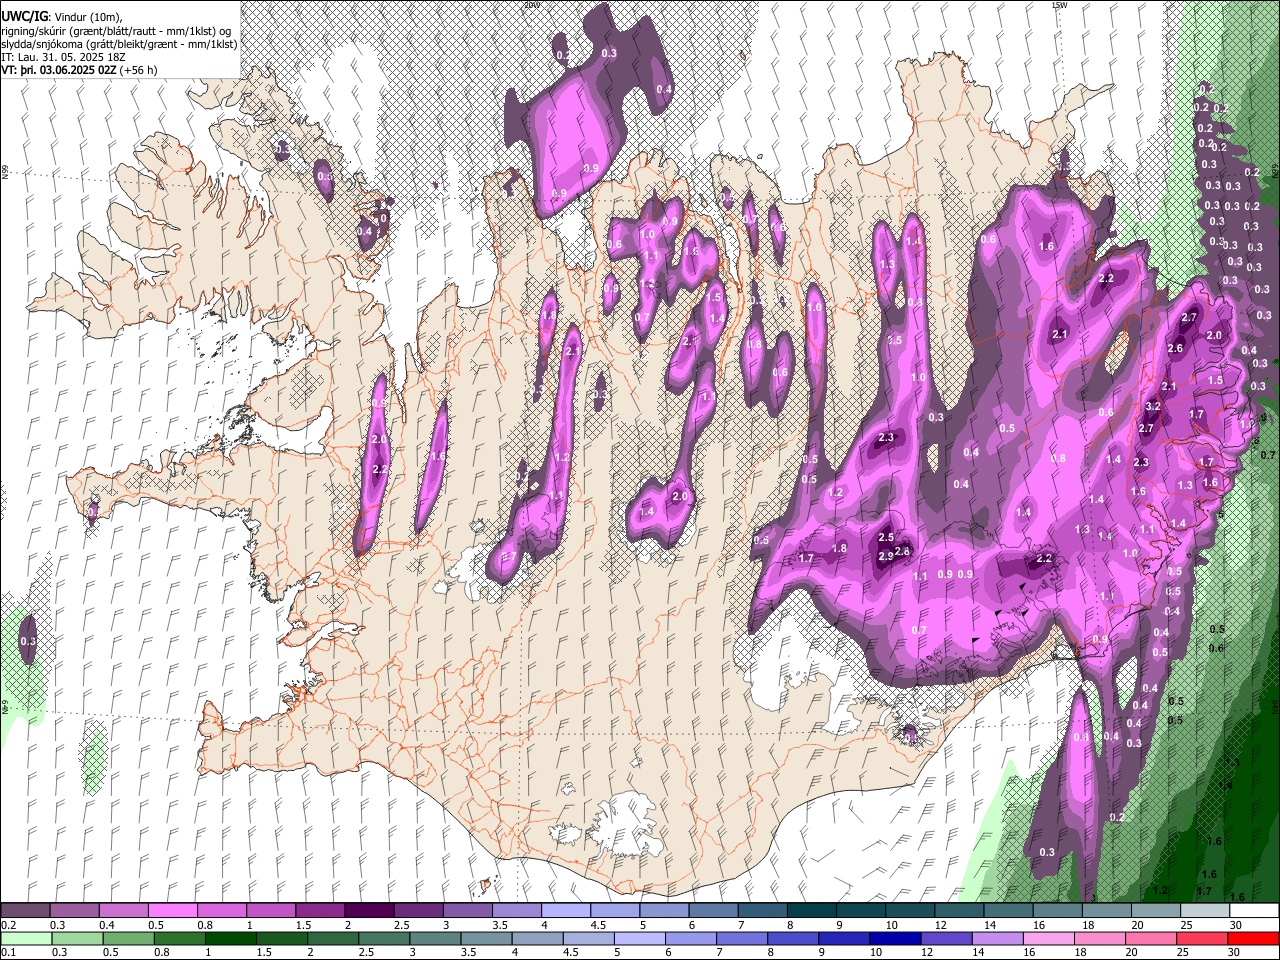Click the white top-row swatch after 30
Image resolution: width=1280 pixels, height=960 pixels.
tap(1255, 911)
